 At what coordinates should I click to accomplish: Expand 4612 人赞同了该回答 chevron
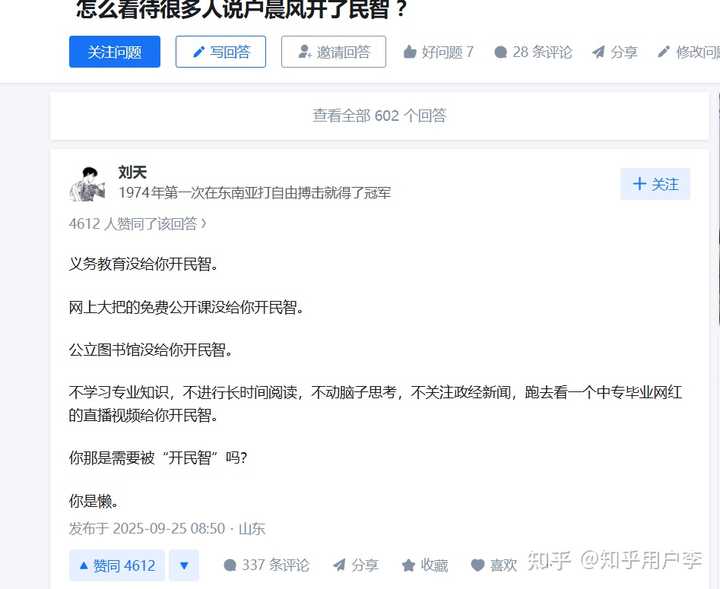pyautogui.click(x=204, y=224)
